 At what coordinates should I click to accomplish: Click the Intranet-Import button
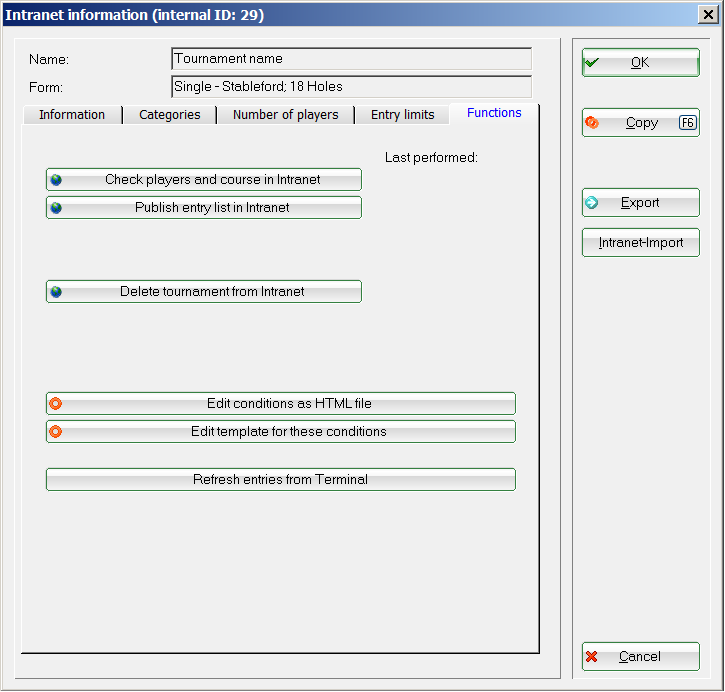640,243
